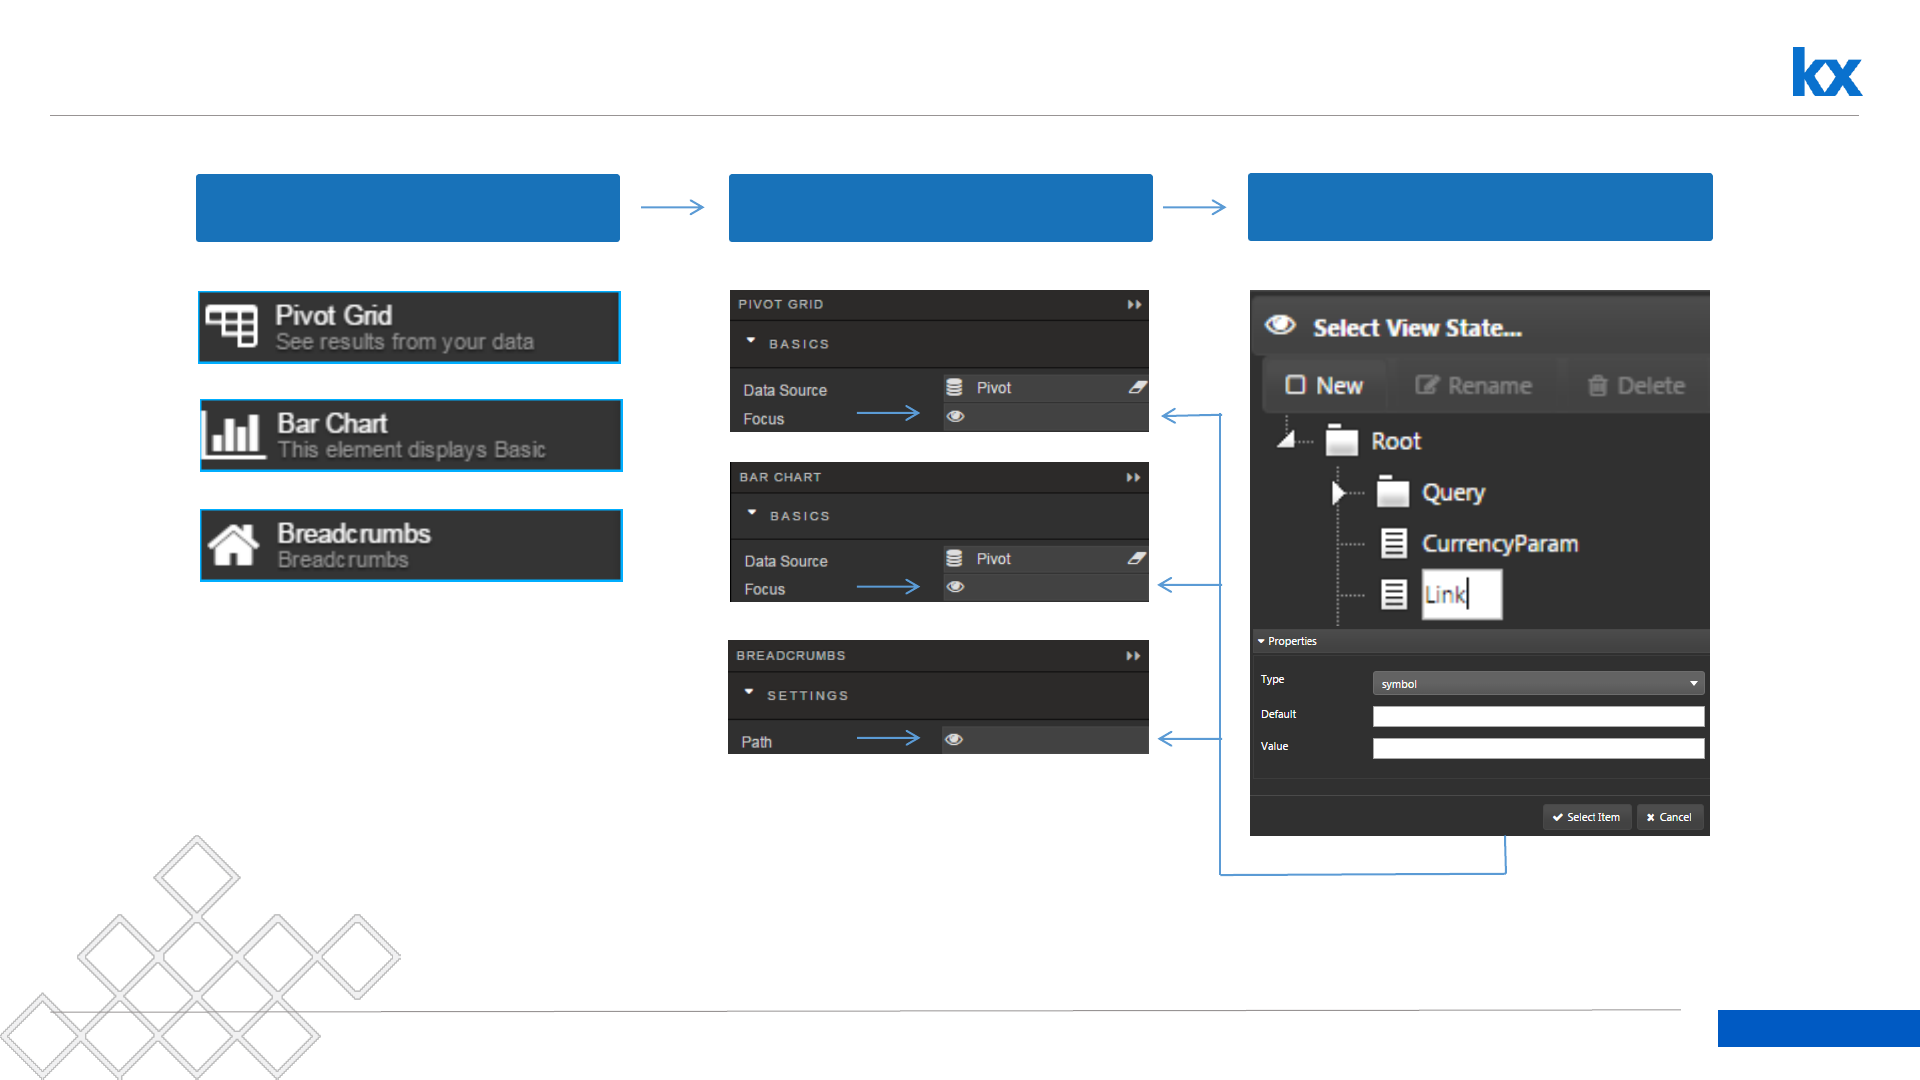The image size is (1920, 1080).
Task: Collapse Breadcrumbs panel with double-arrow icon
Action: (1133, 656)
